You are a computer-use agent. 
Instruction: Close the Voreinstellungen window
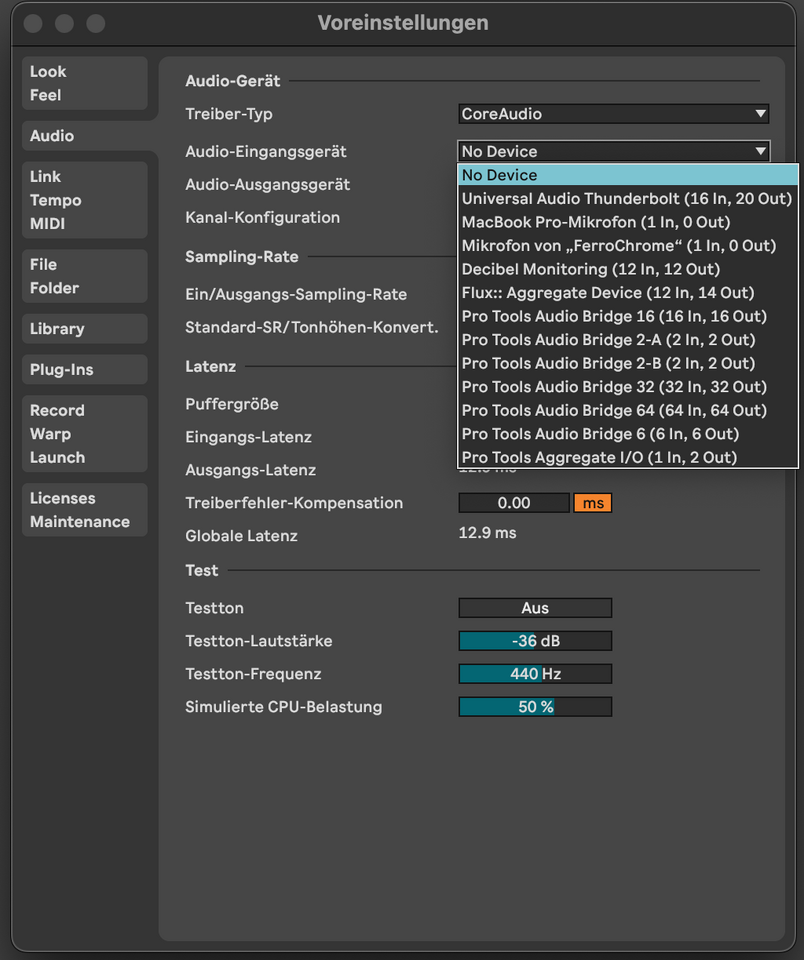[x=33, y=24]
